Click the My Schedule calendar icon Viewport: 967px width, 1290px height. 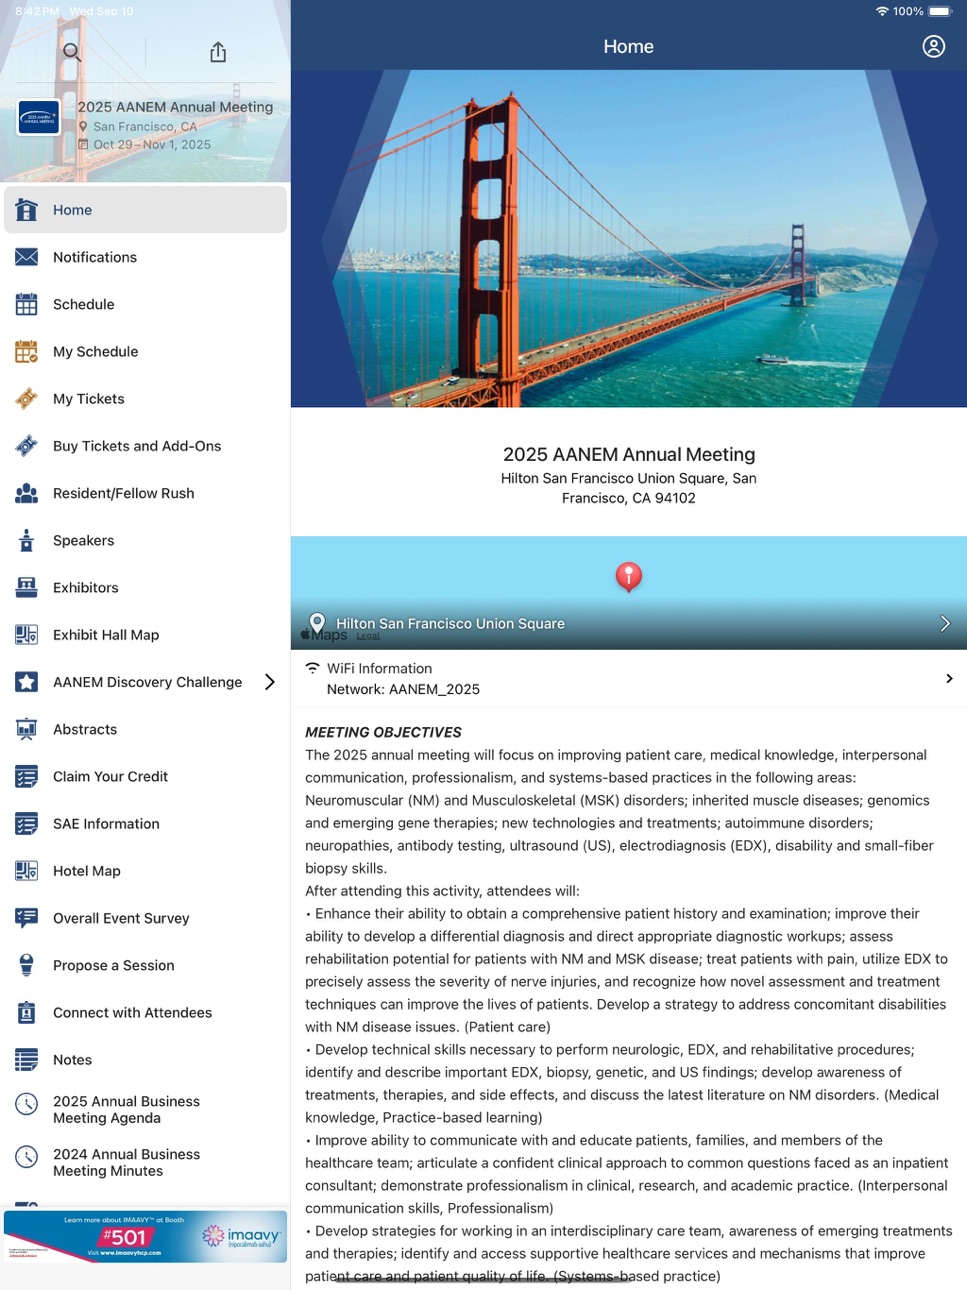[x=27, y=351]
